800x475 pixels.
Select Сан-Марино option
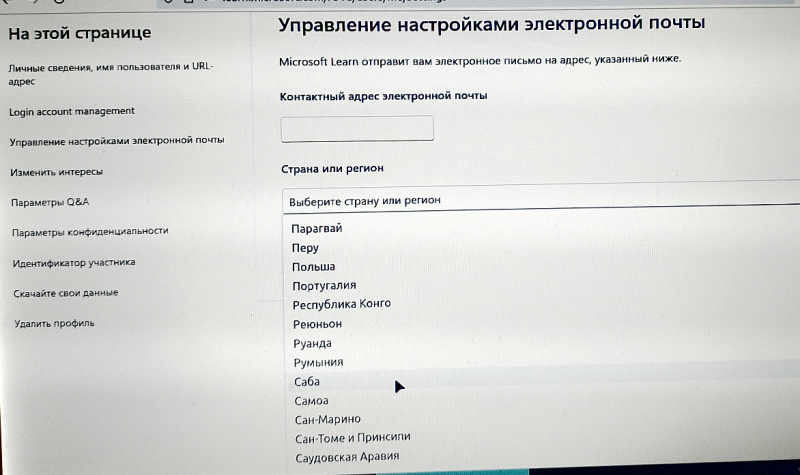328,419
